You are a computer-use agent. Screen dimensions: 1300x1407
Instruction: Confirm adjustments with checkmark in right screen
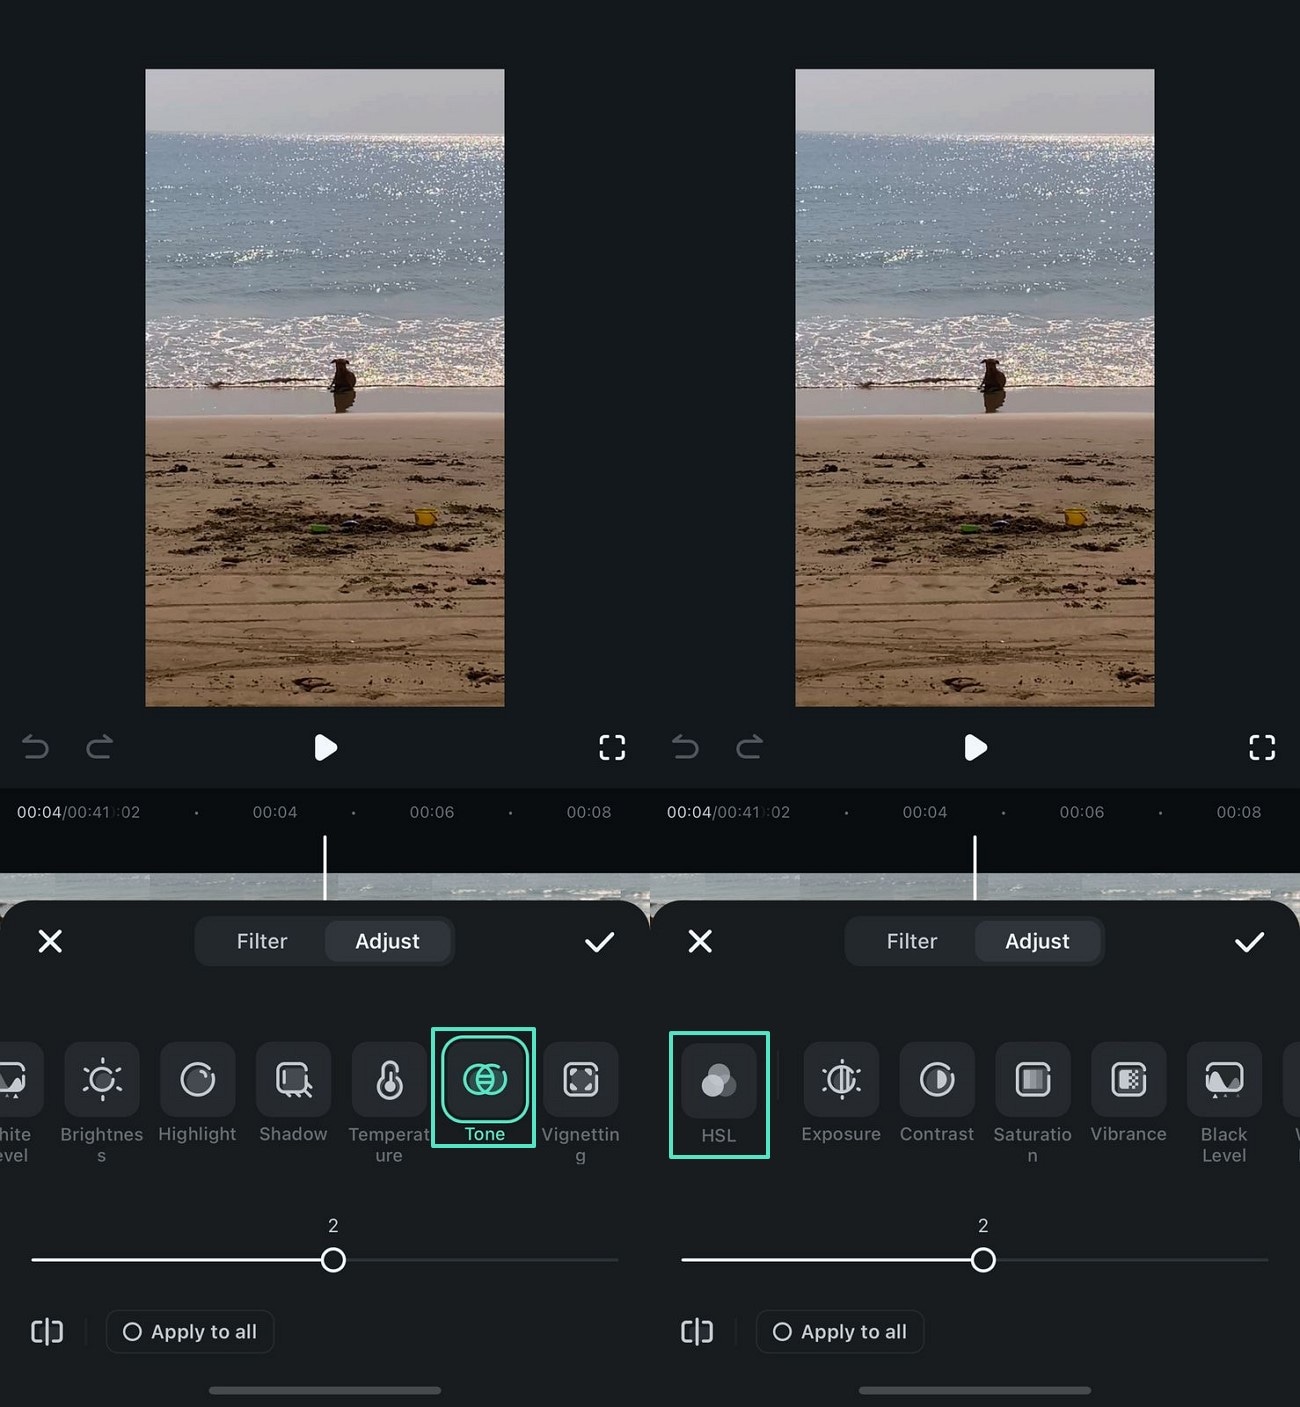point(1249,942)
